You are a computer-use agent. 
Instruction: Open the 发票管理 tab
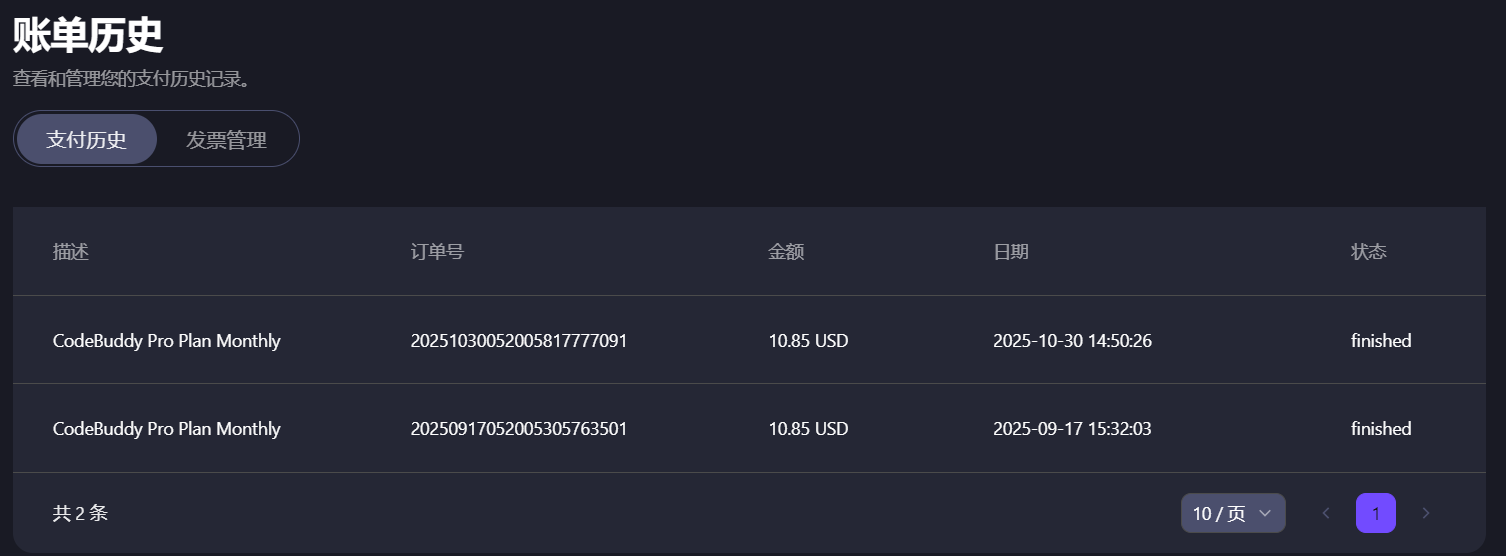pyautogui.click(x=226, y=139)
